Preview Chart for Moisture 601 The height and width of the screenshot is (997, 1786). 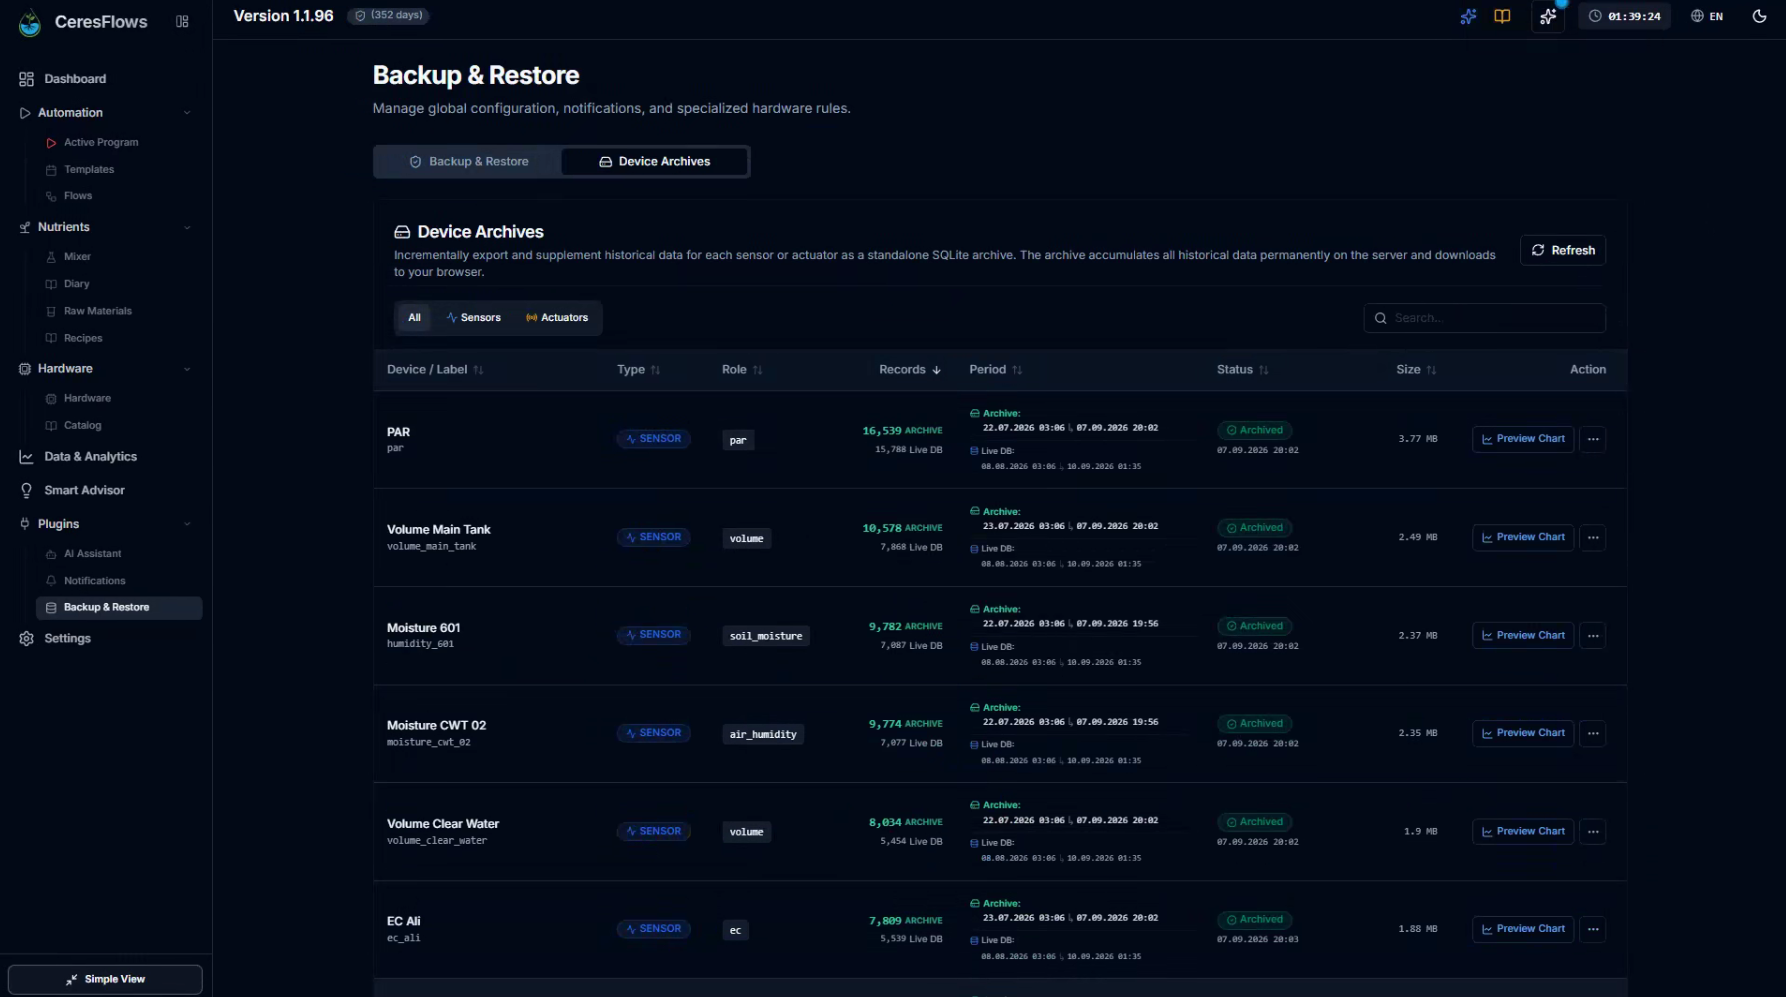[1523, 636]
